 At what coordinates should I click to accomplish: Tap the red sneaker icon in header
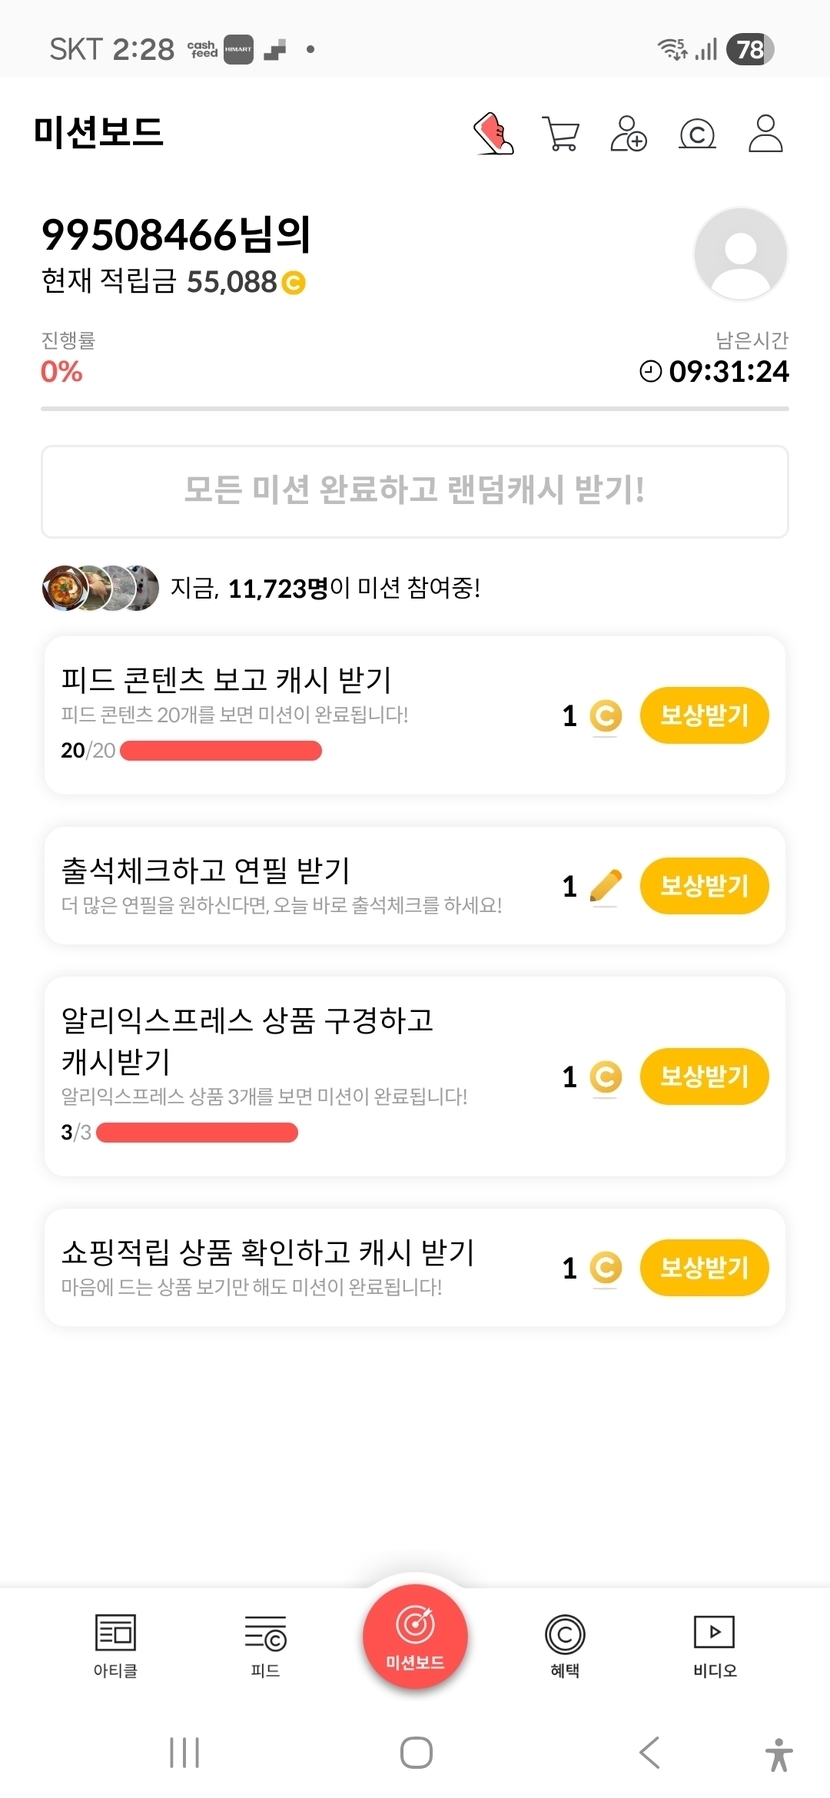point(493,133)
